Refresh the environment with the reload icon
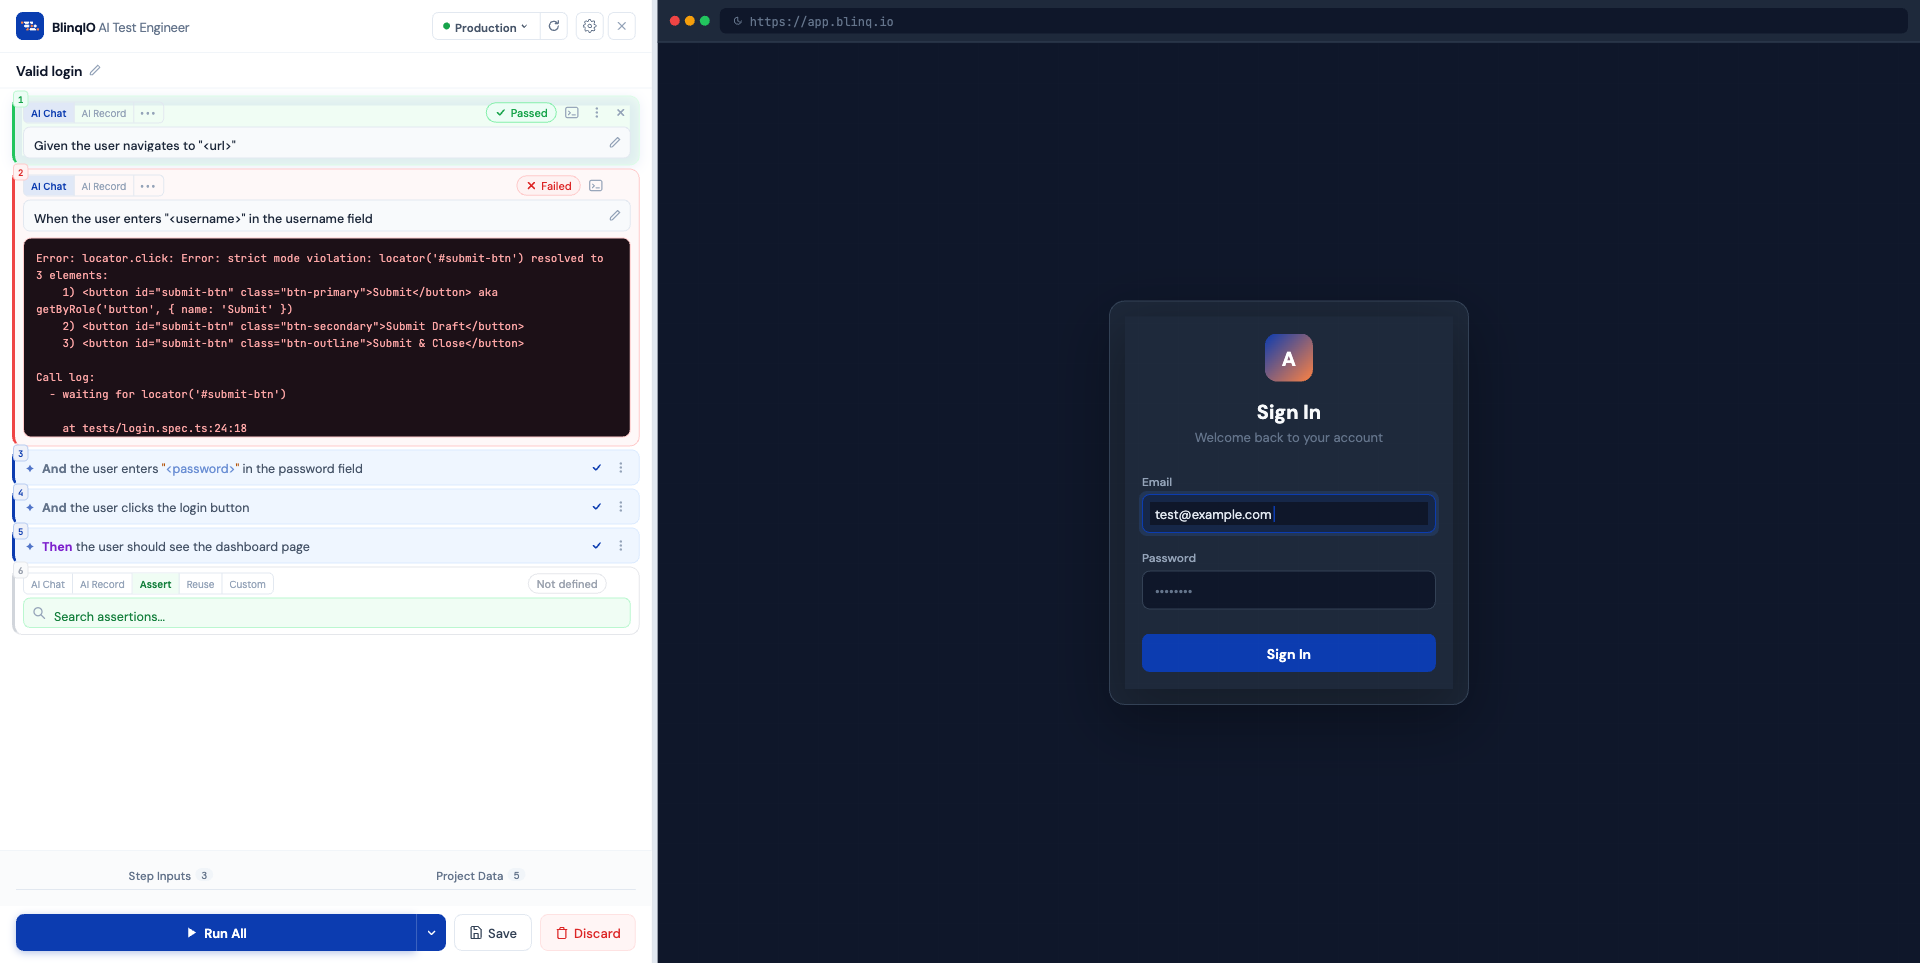1920x963 pixels. click(554, 26)
